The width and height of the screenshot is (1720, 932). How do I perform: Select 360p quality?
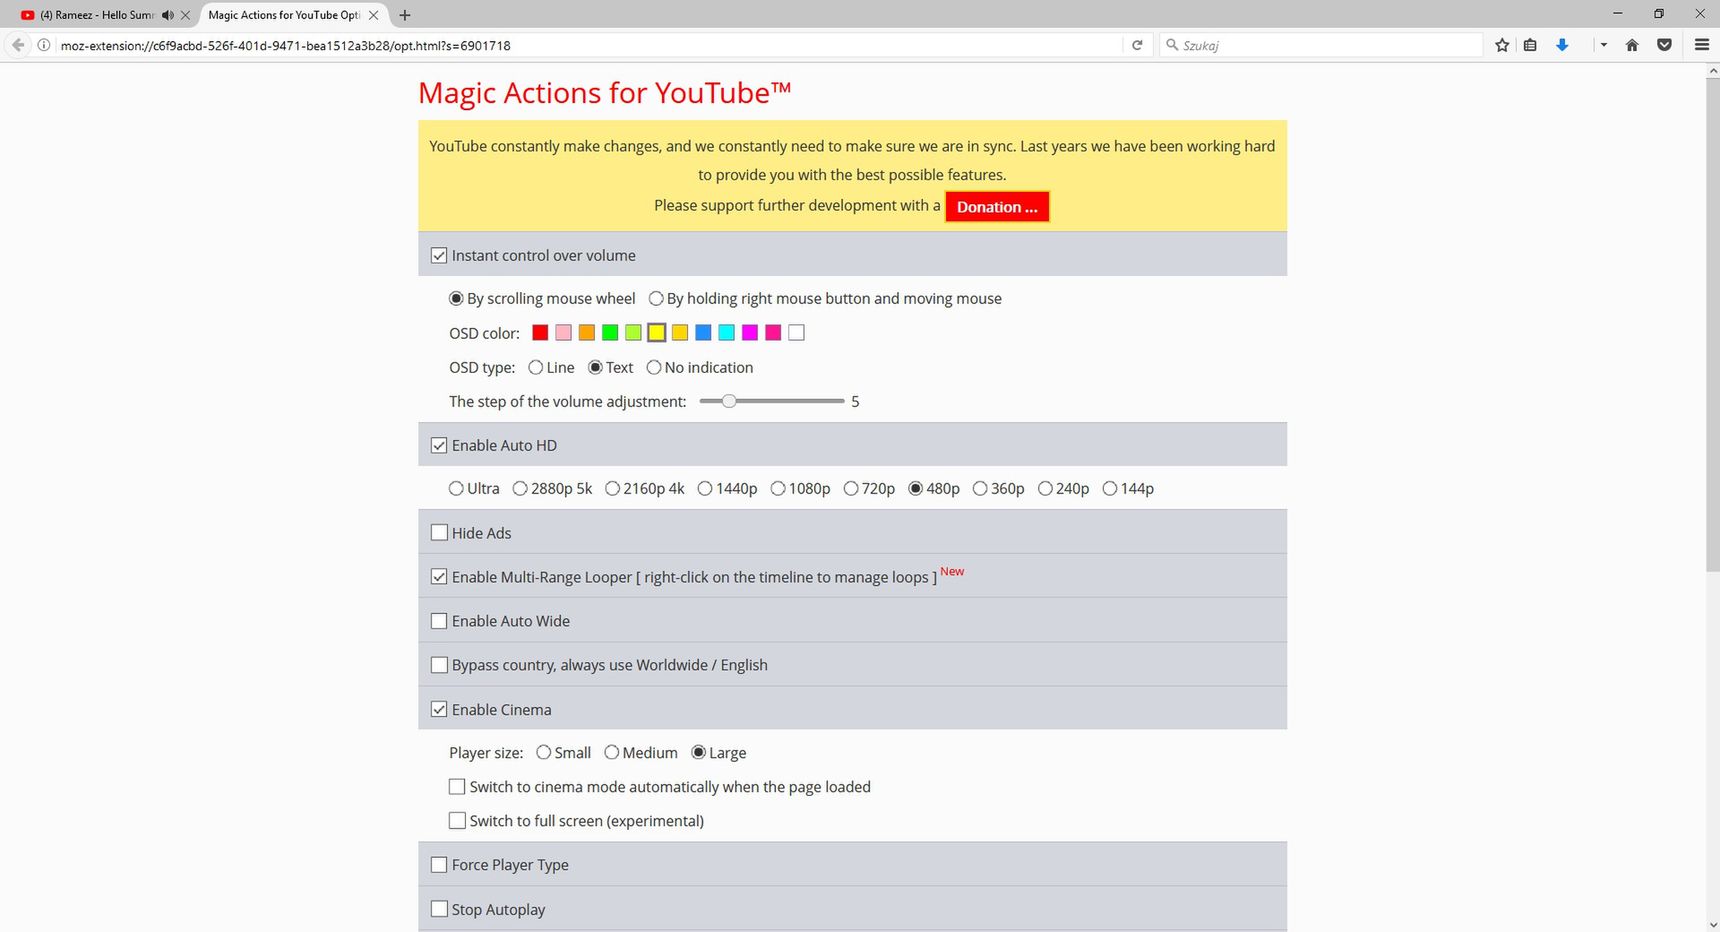(980, 488)
